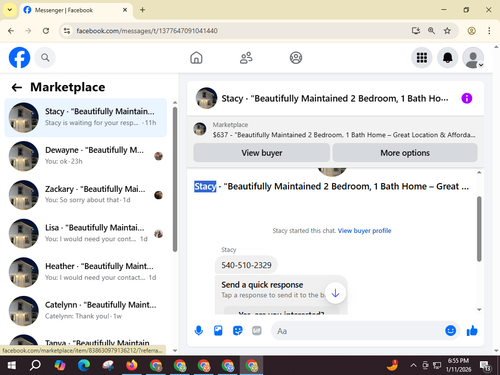Go to the Home feed icon
Screen dimensions: 500x375
tap(196, 58)
